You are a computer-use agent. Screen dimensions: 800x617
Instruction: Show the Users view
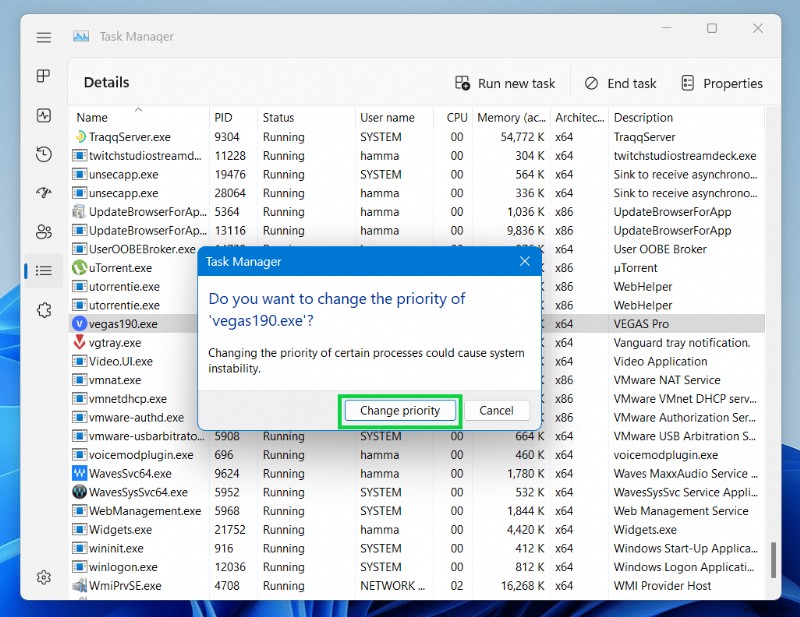click(43, 232)
